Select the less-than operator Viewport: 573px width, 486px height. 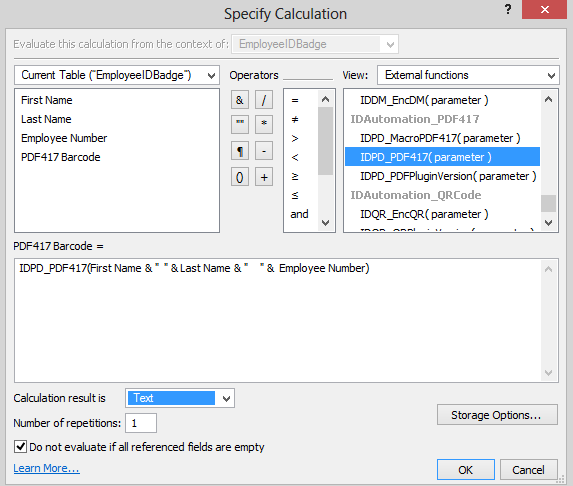click(x=295, y=157)
